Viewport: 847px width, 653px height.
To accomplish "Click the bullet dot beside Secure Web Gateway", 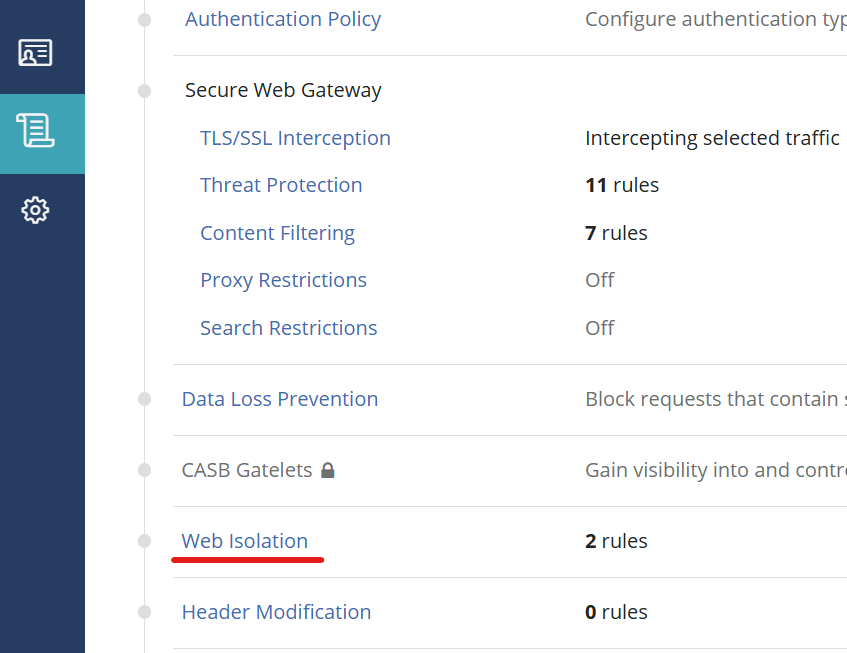I will 145,91.
